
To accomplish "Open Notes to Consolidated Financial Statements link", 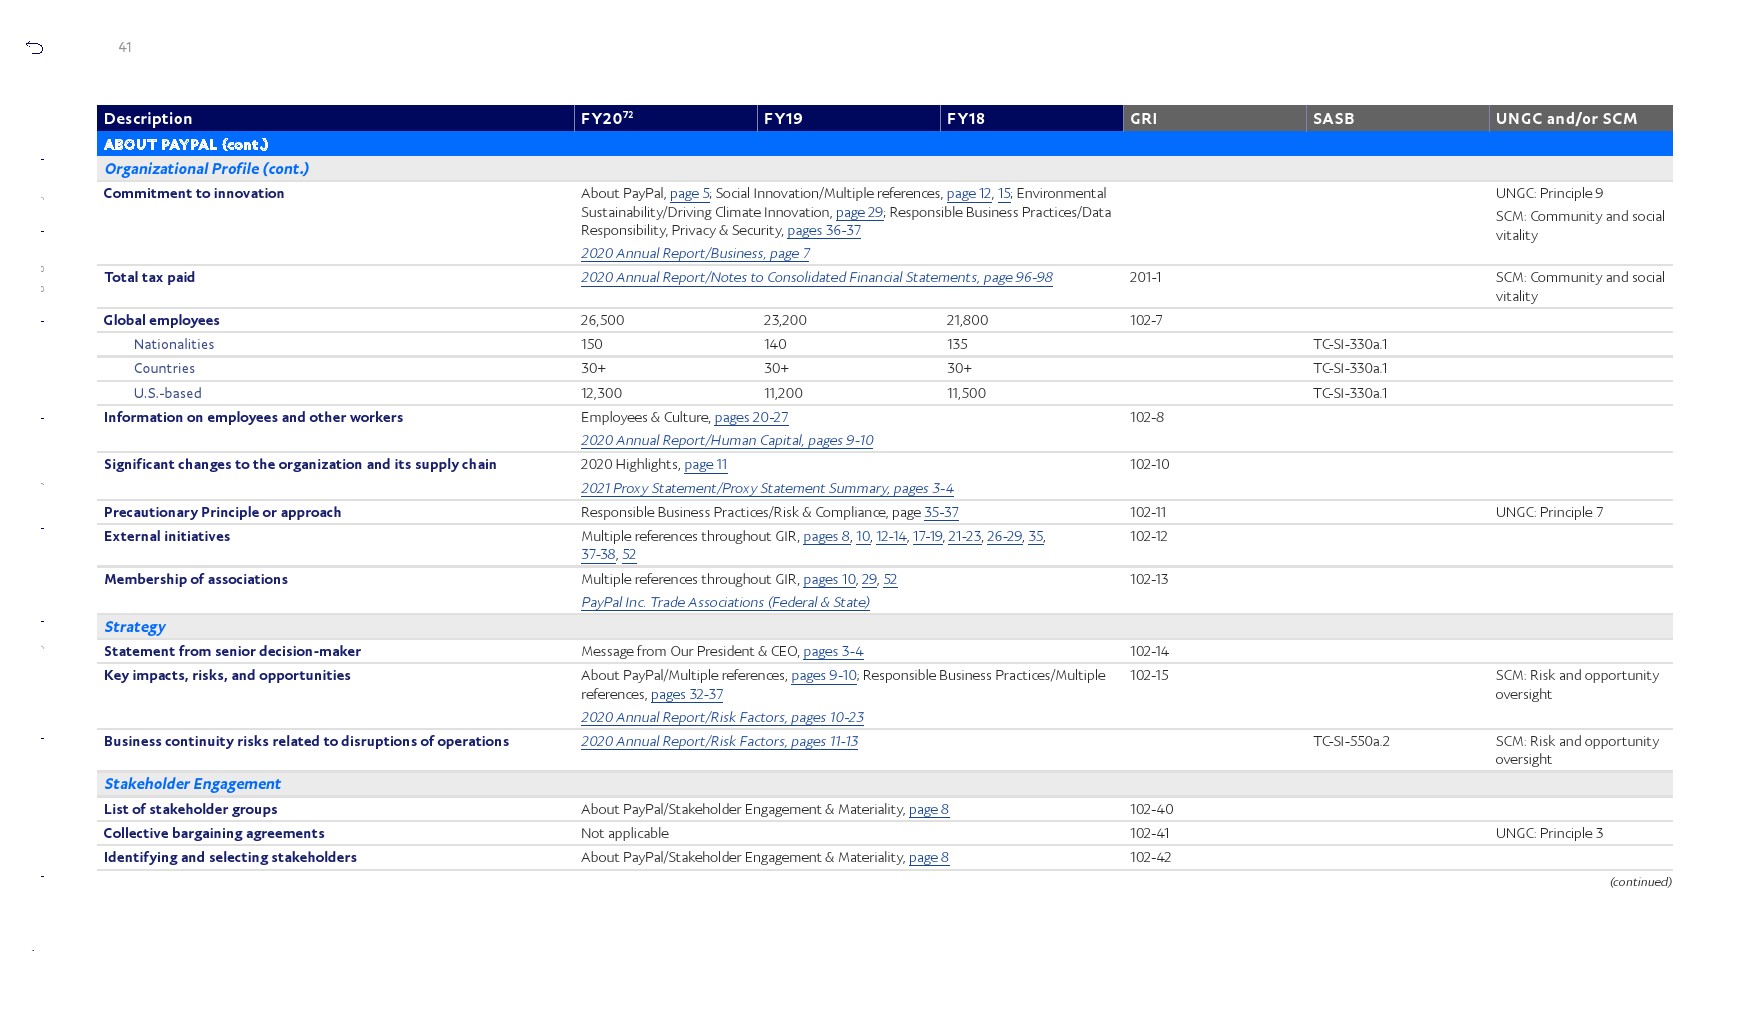I will [x=816, y=278].
